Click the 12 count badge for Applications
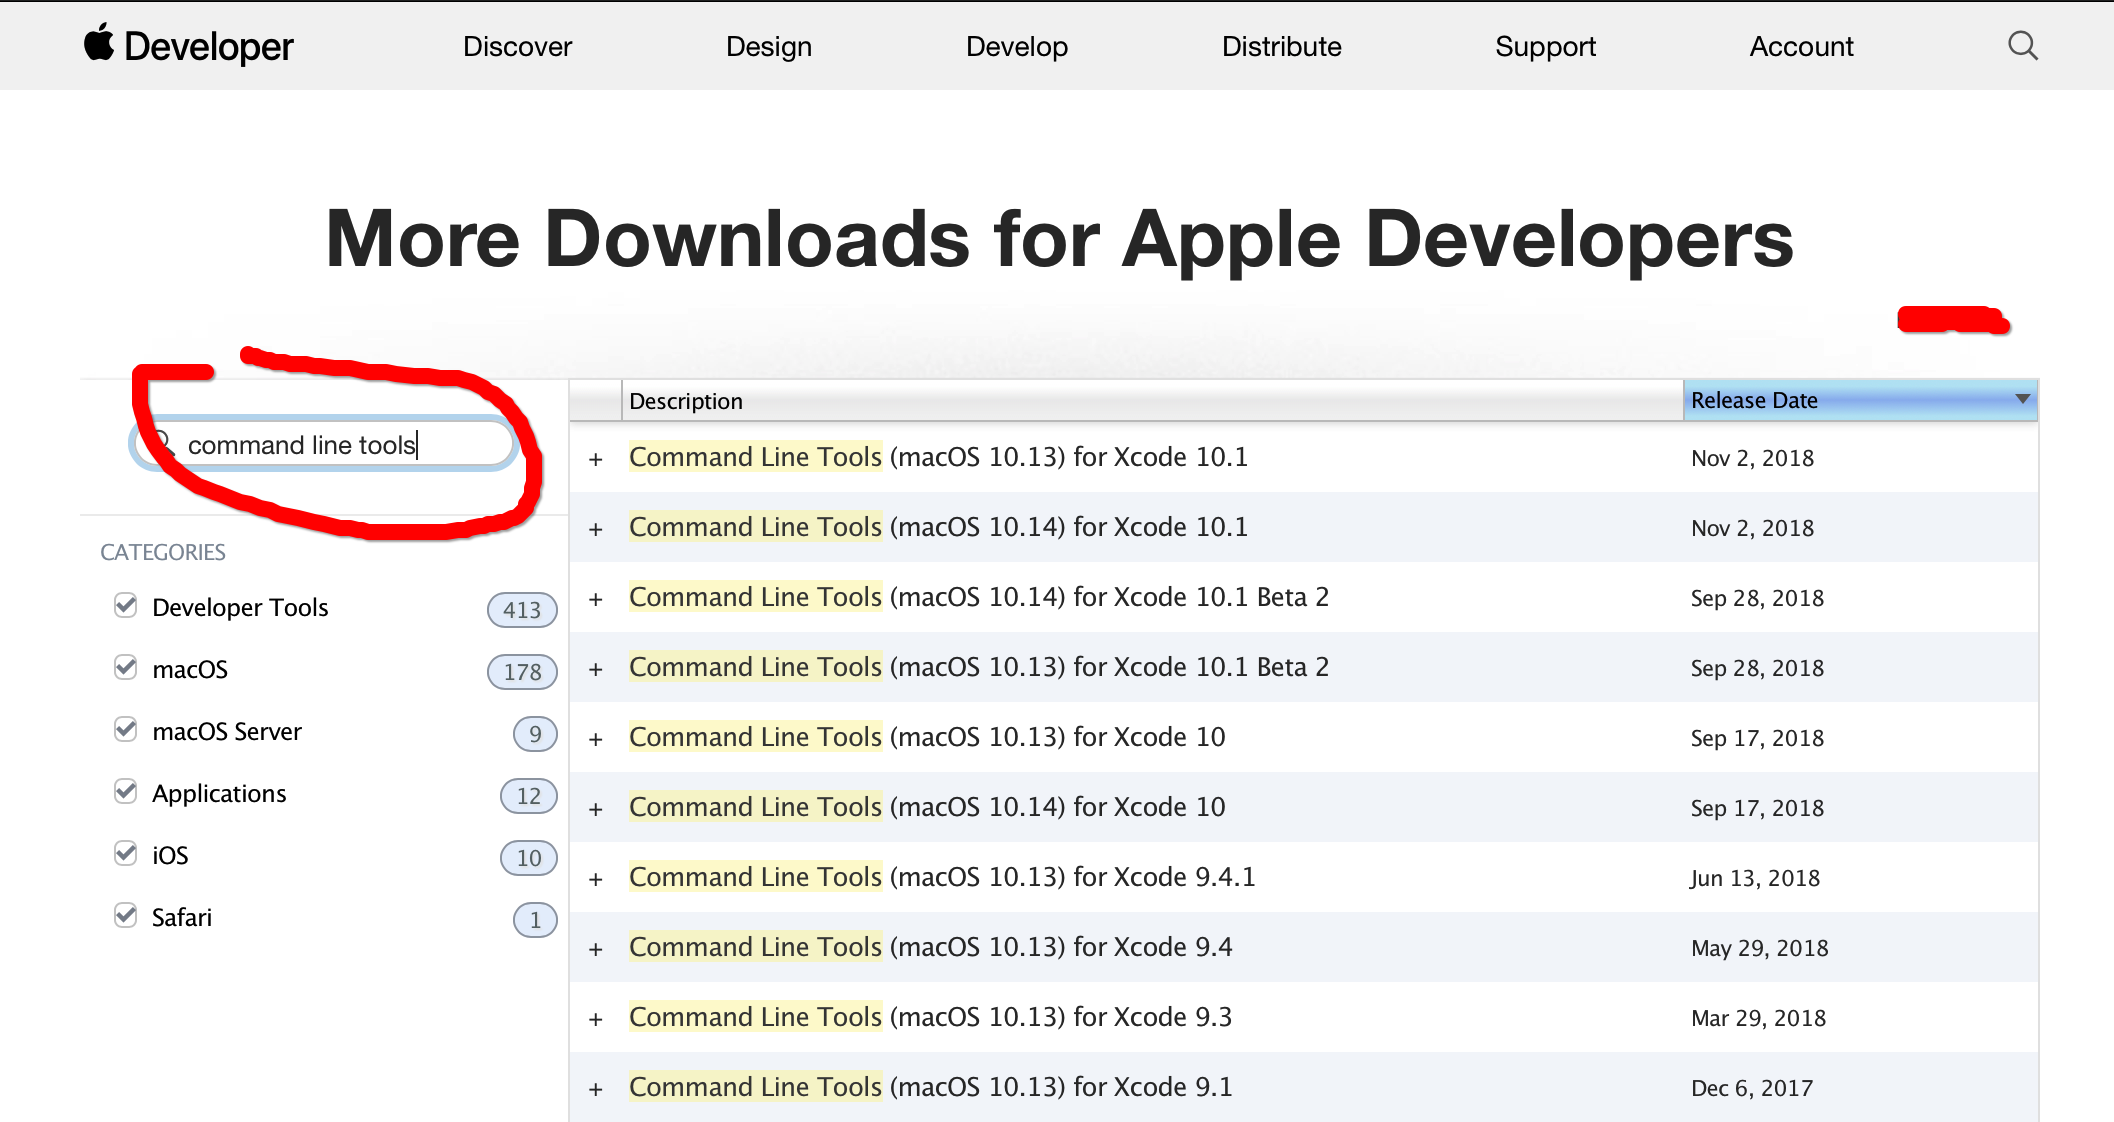This screenshot has width=2114, height=1122. 529,795
